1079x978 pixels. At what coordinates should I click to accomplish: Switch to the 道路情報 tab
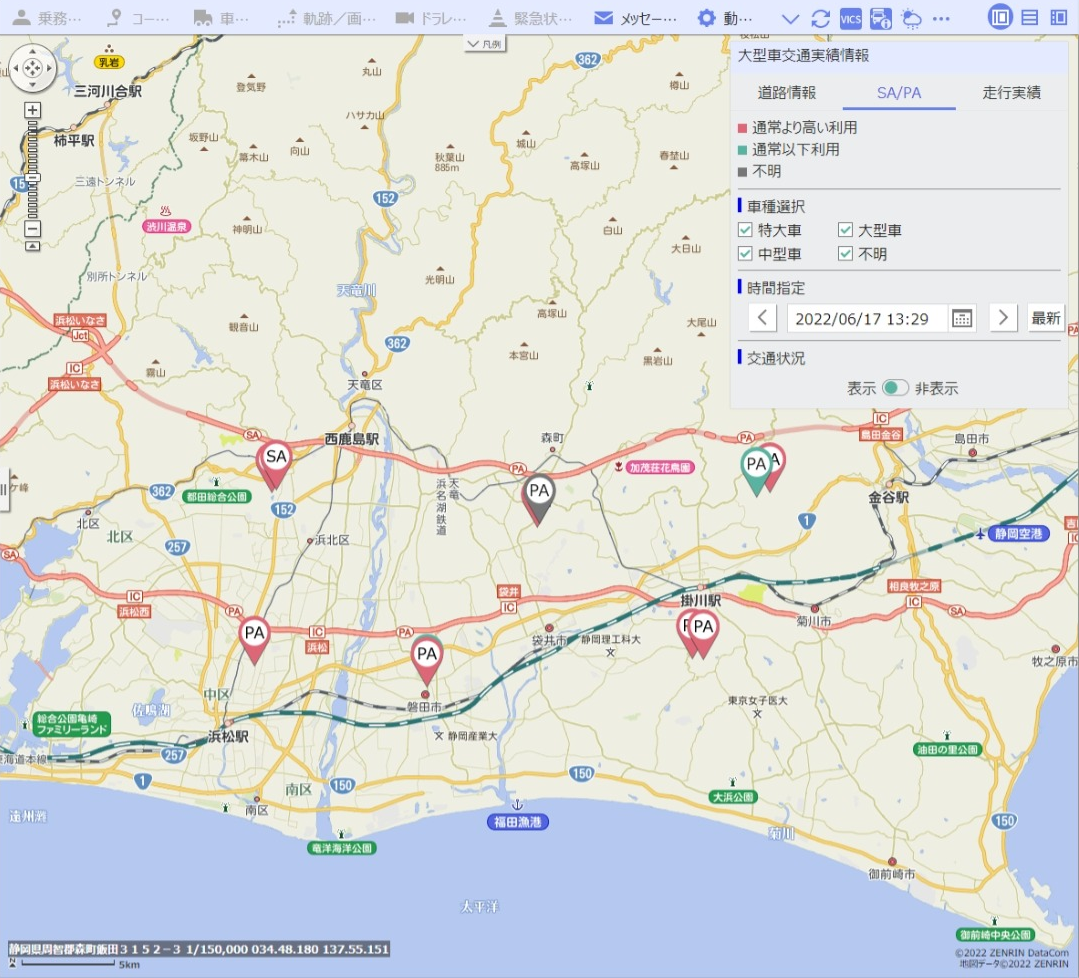tap(787, 93)
